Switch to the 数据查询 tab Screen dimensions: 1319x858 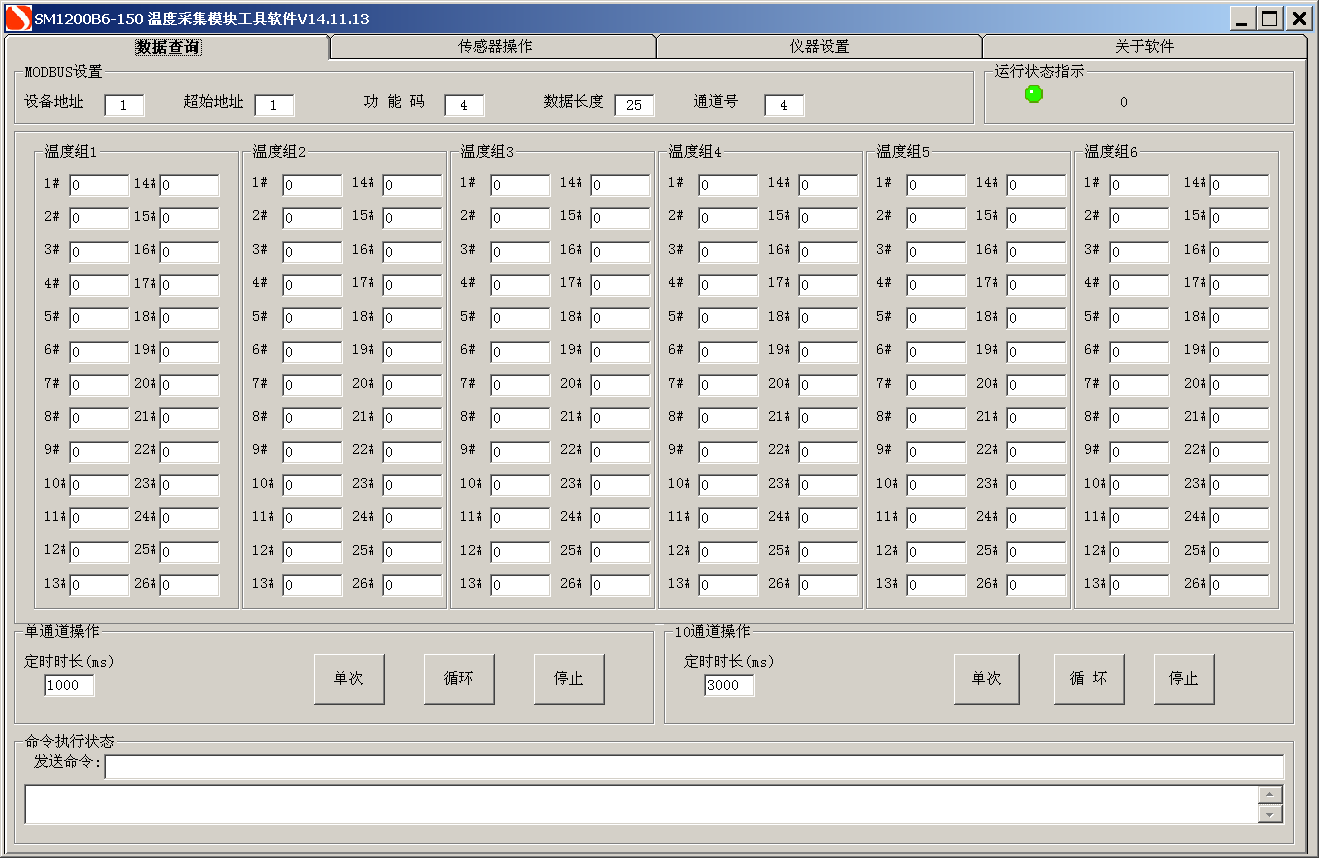[167, 47]
